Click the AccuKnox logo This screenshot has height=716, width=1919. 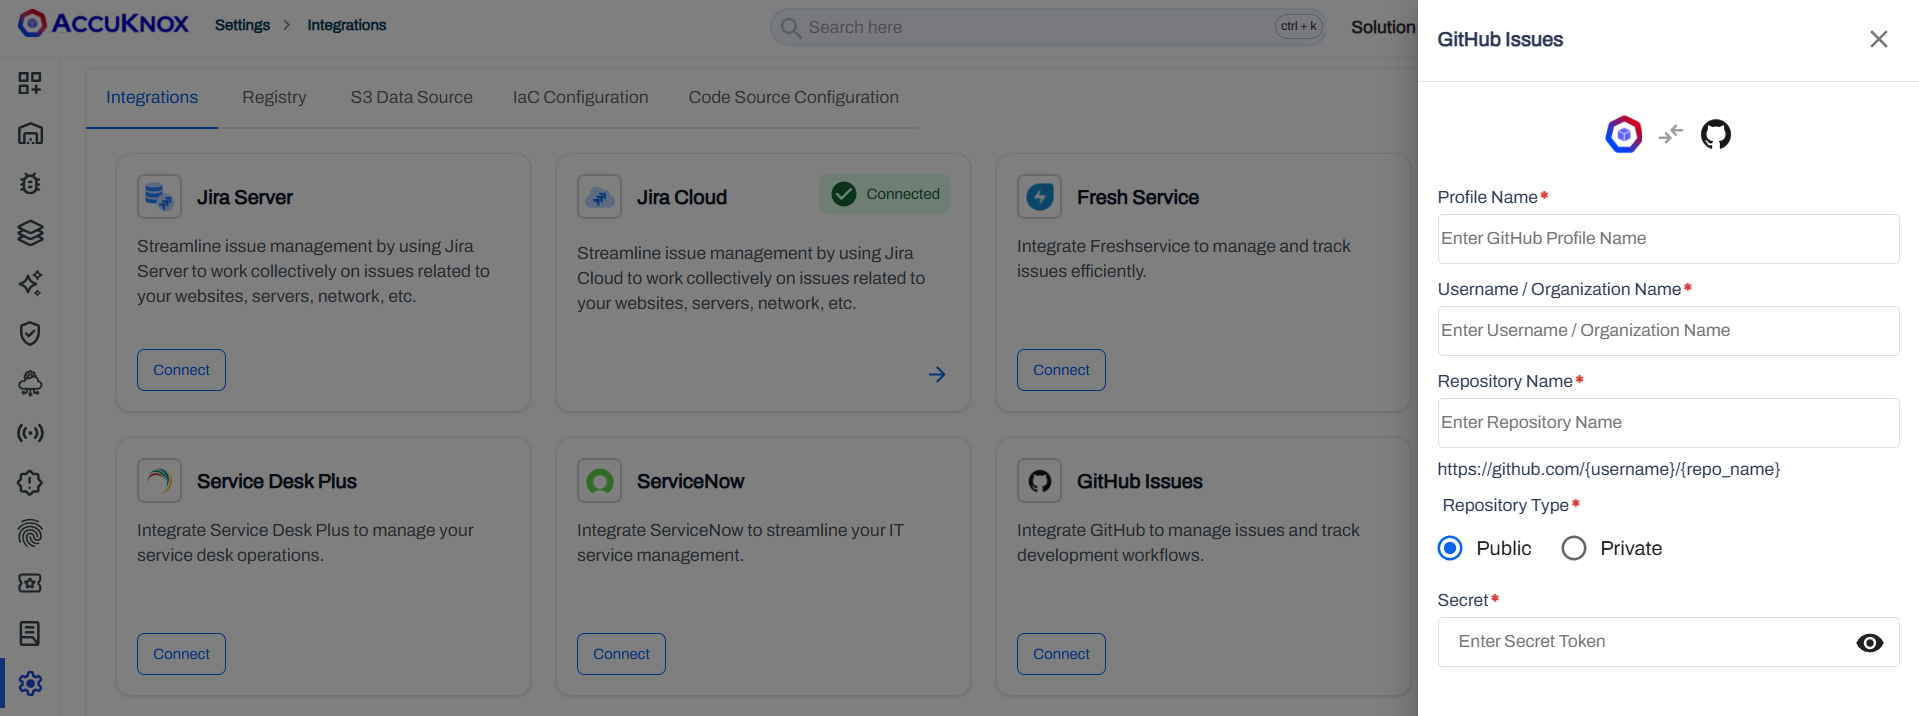point(103,24)
